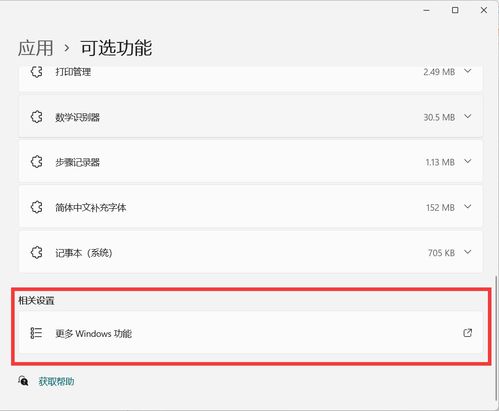Open 更多 Windows 功能
Screen dimensions: 499x411
click(251, 333)
